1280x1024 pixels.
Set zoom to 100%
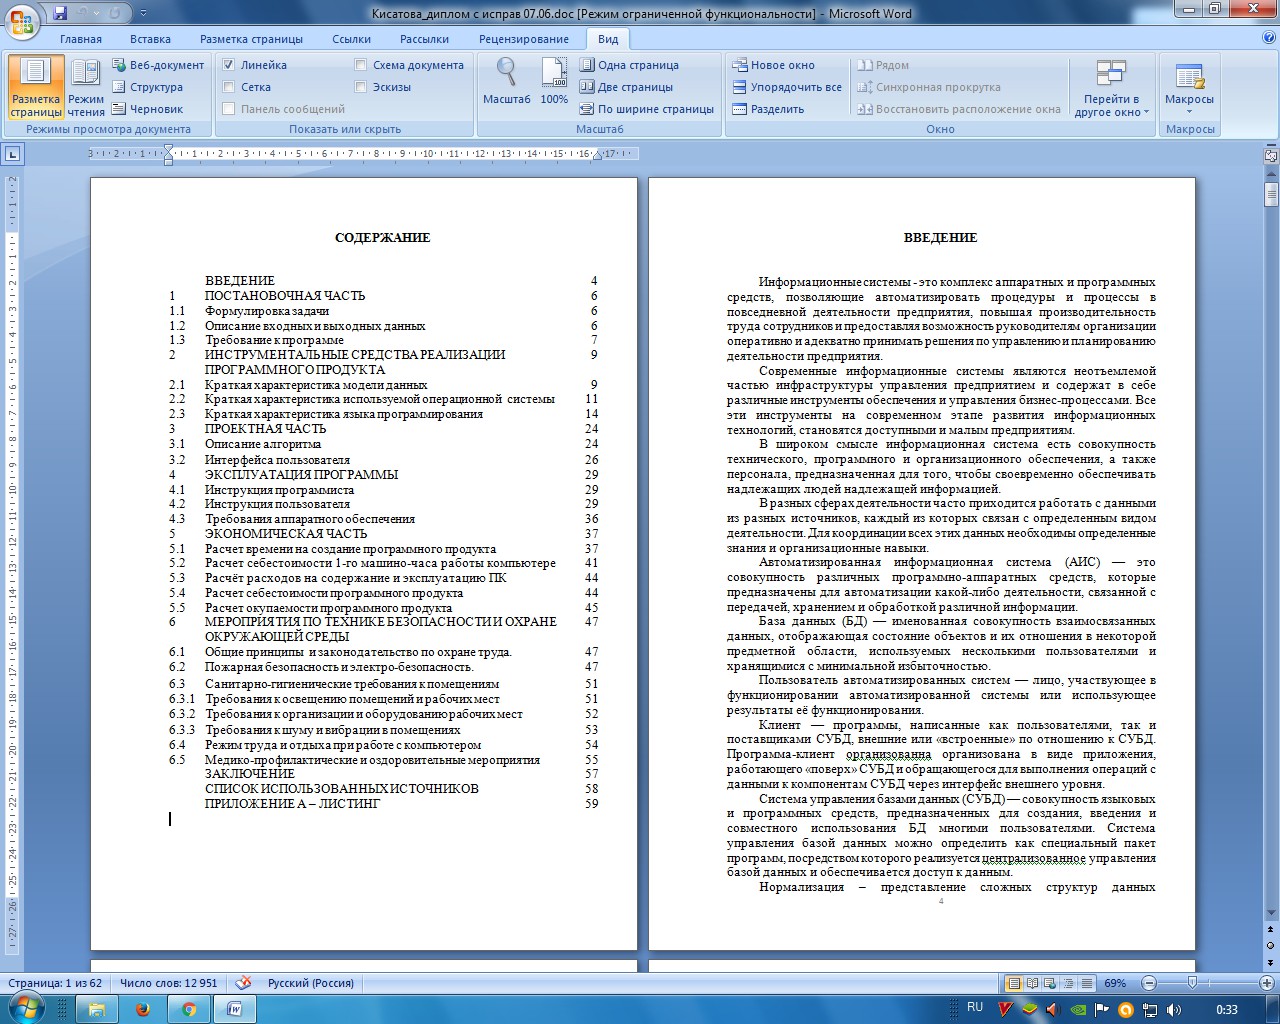tap(554, 82)
